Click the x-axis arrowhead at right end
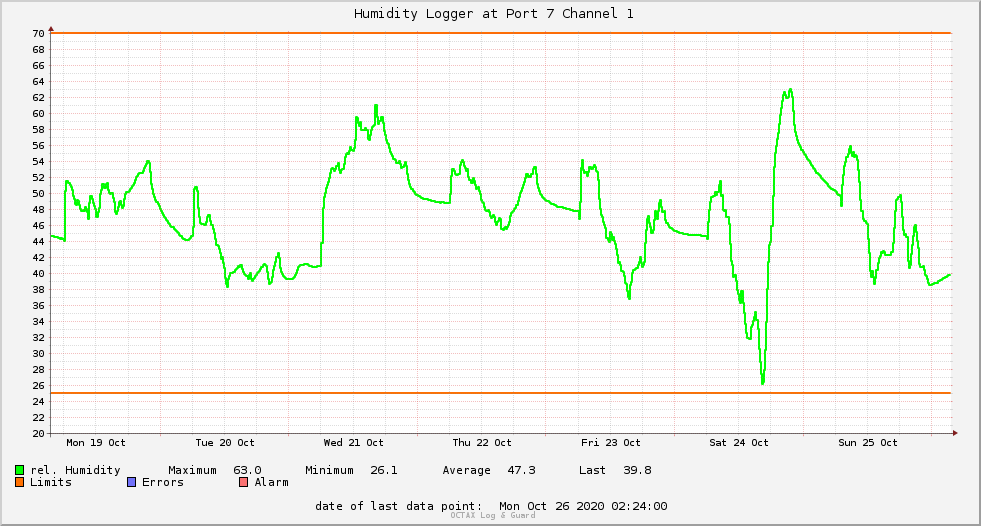 tap(955, 433)
